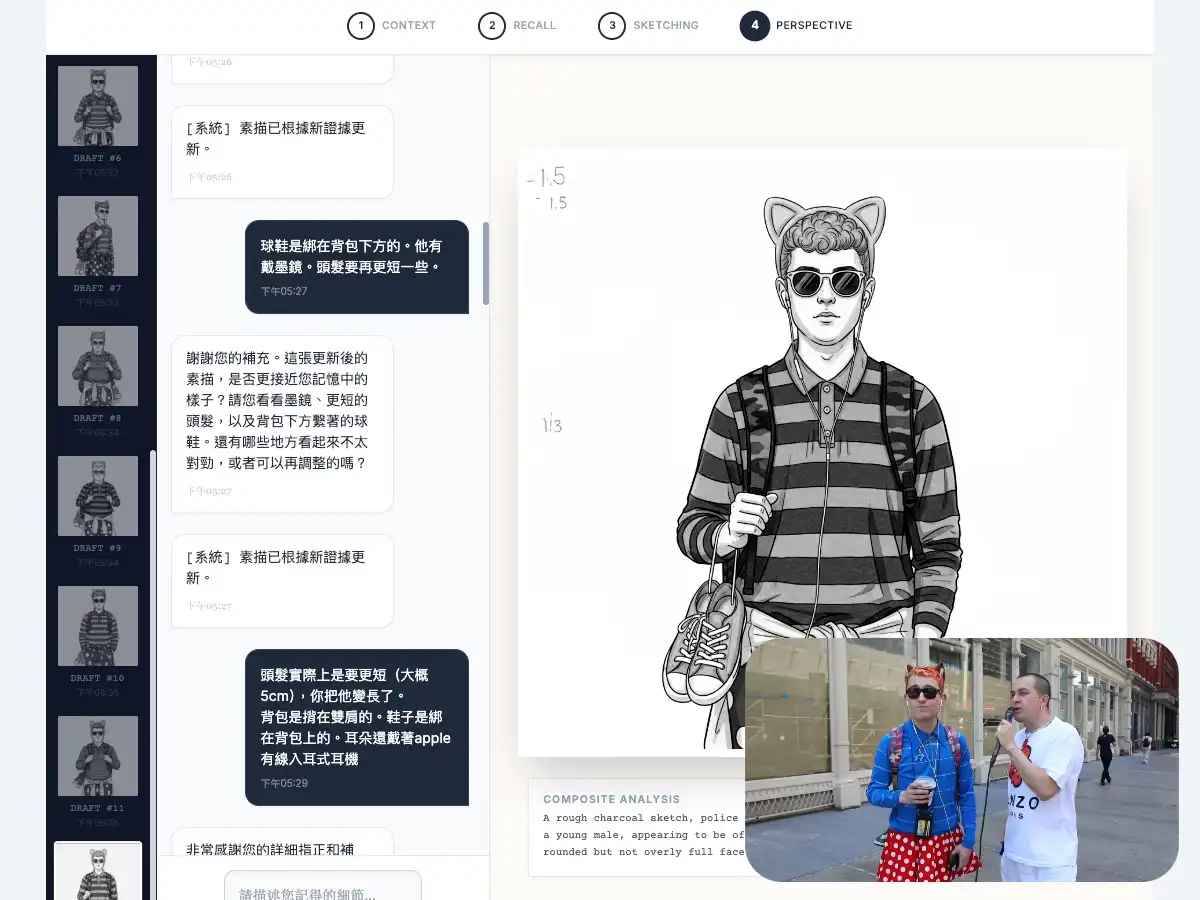Open Draft #9 thumbnail
This screenshot has height=900, width=1200.
point(98,496)
